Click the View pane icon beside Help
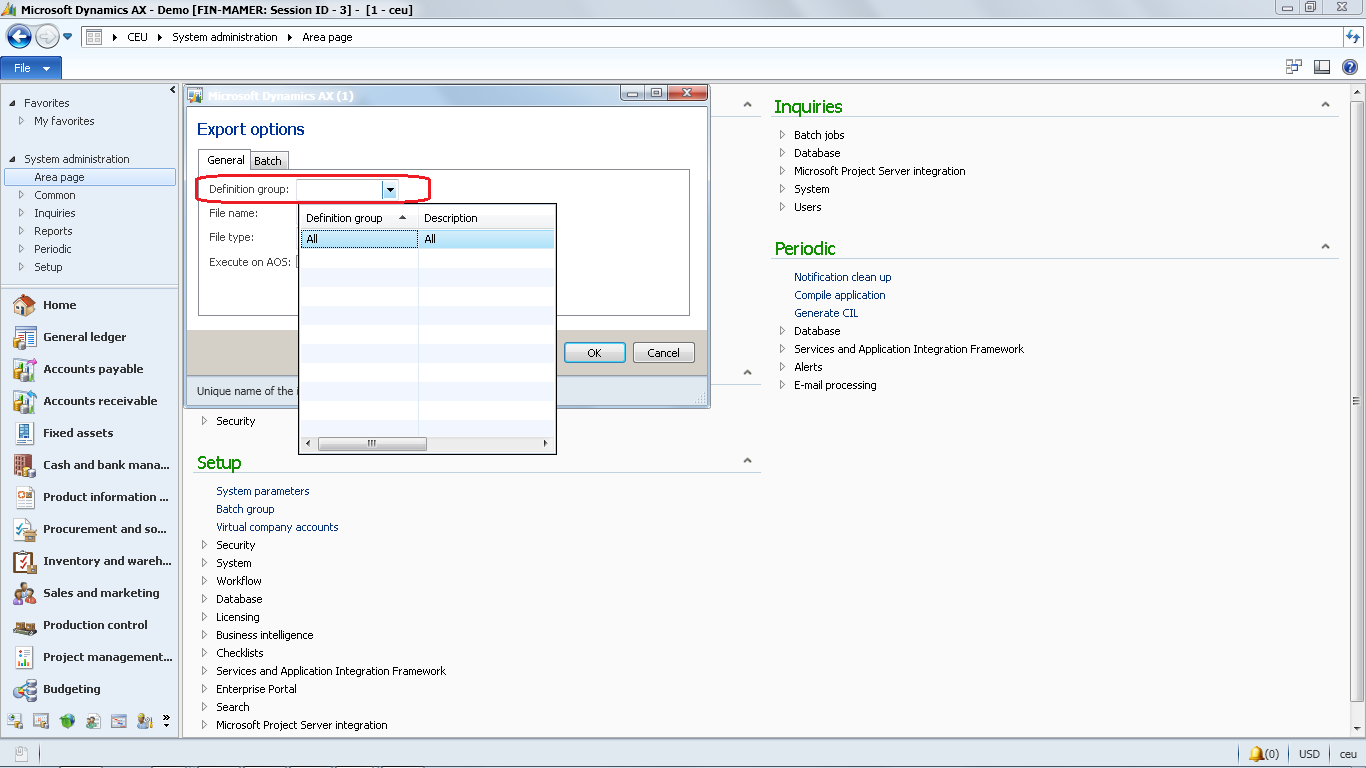Image resolution: width=1366 pixels, height=768 pixels. 1321,67
